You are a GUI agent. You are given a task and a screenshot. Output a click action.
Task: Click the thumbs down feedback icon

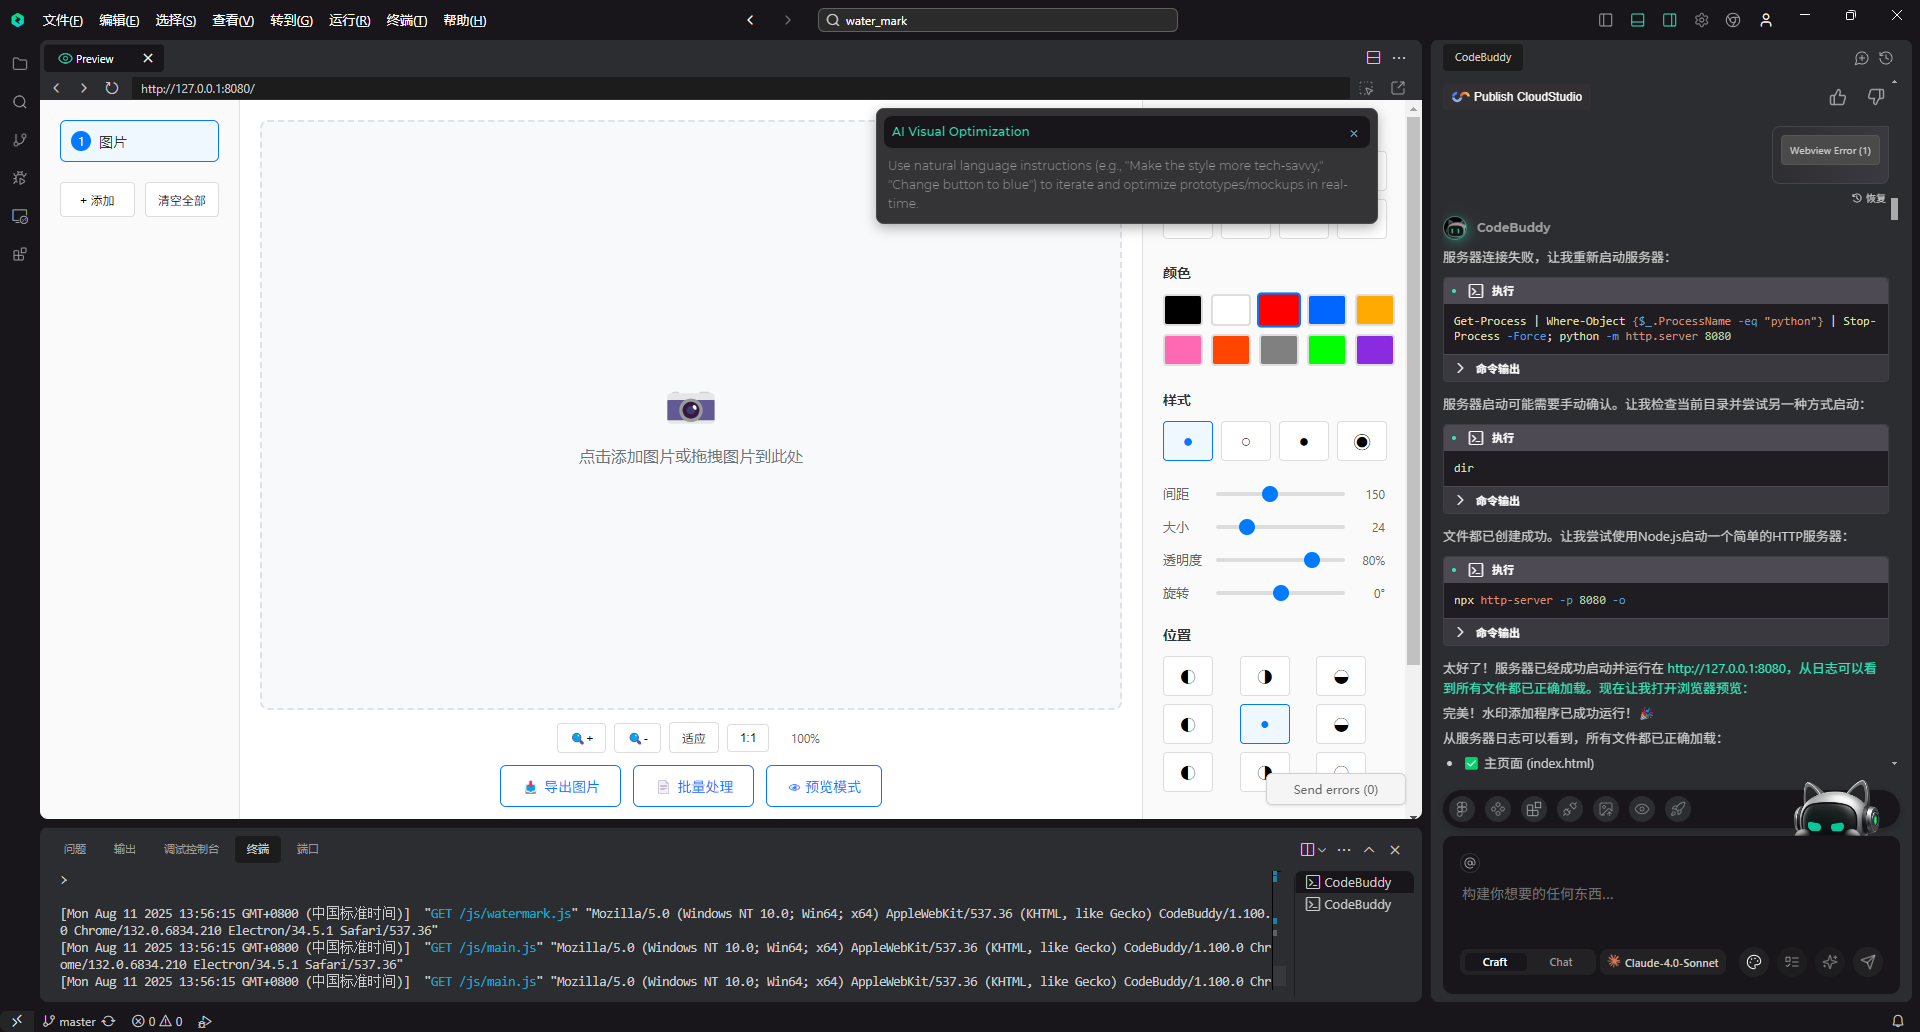(1876, 97)
